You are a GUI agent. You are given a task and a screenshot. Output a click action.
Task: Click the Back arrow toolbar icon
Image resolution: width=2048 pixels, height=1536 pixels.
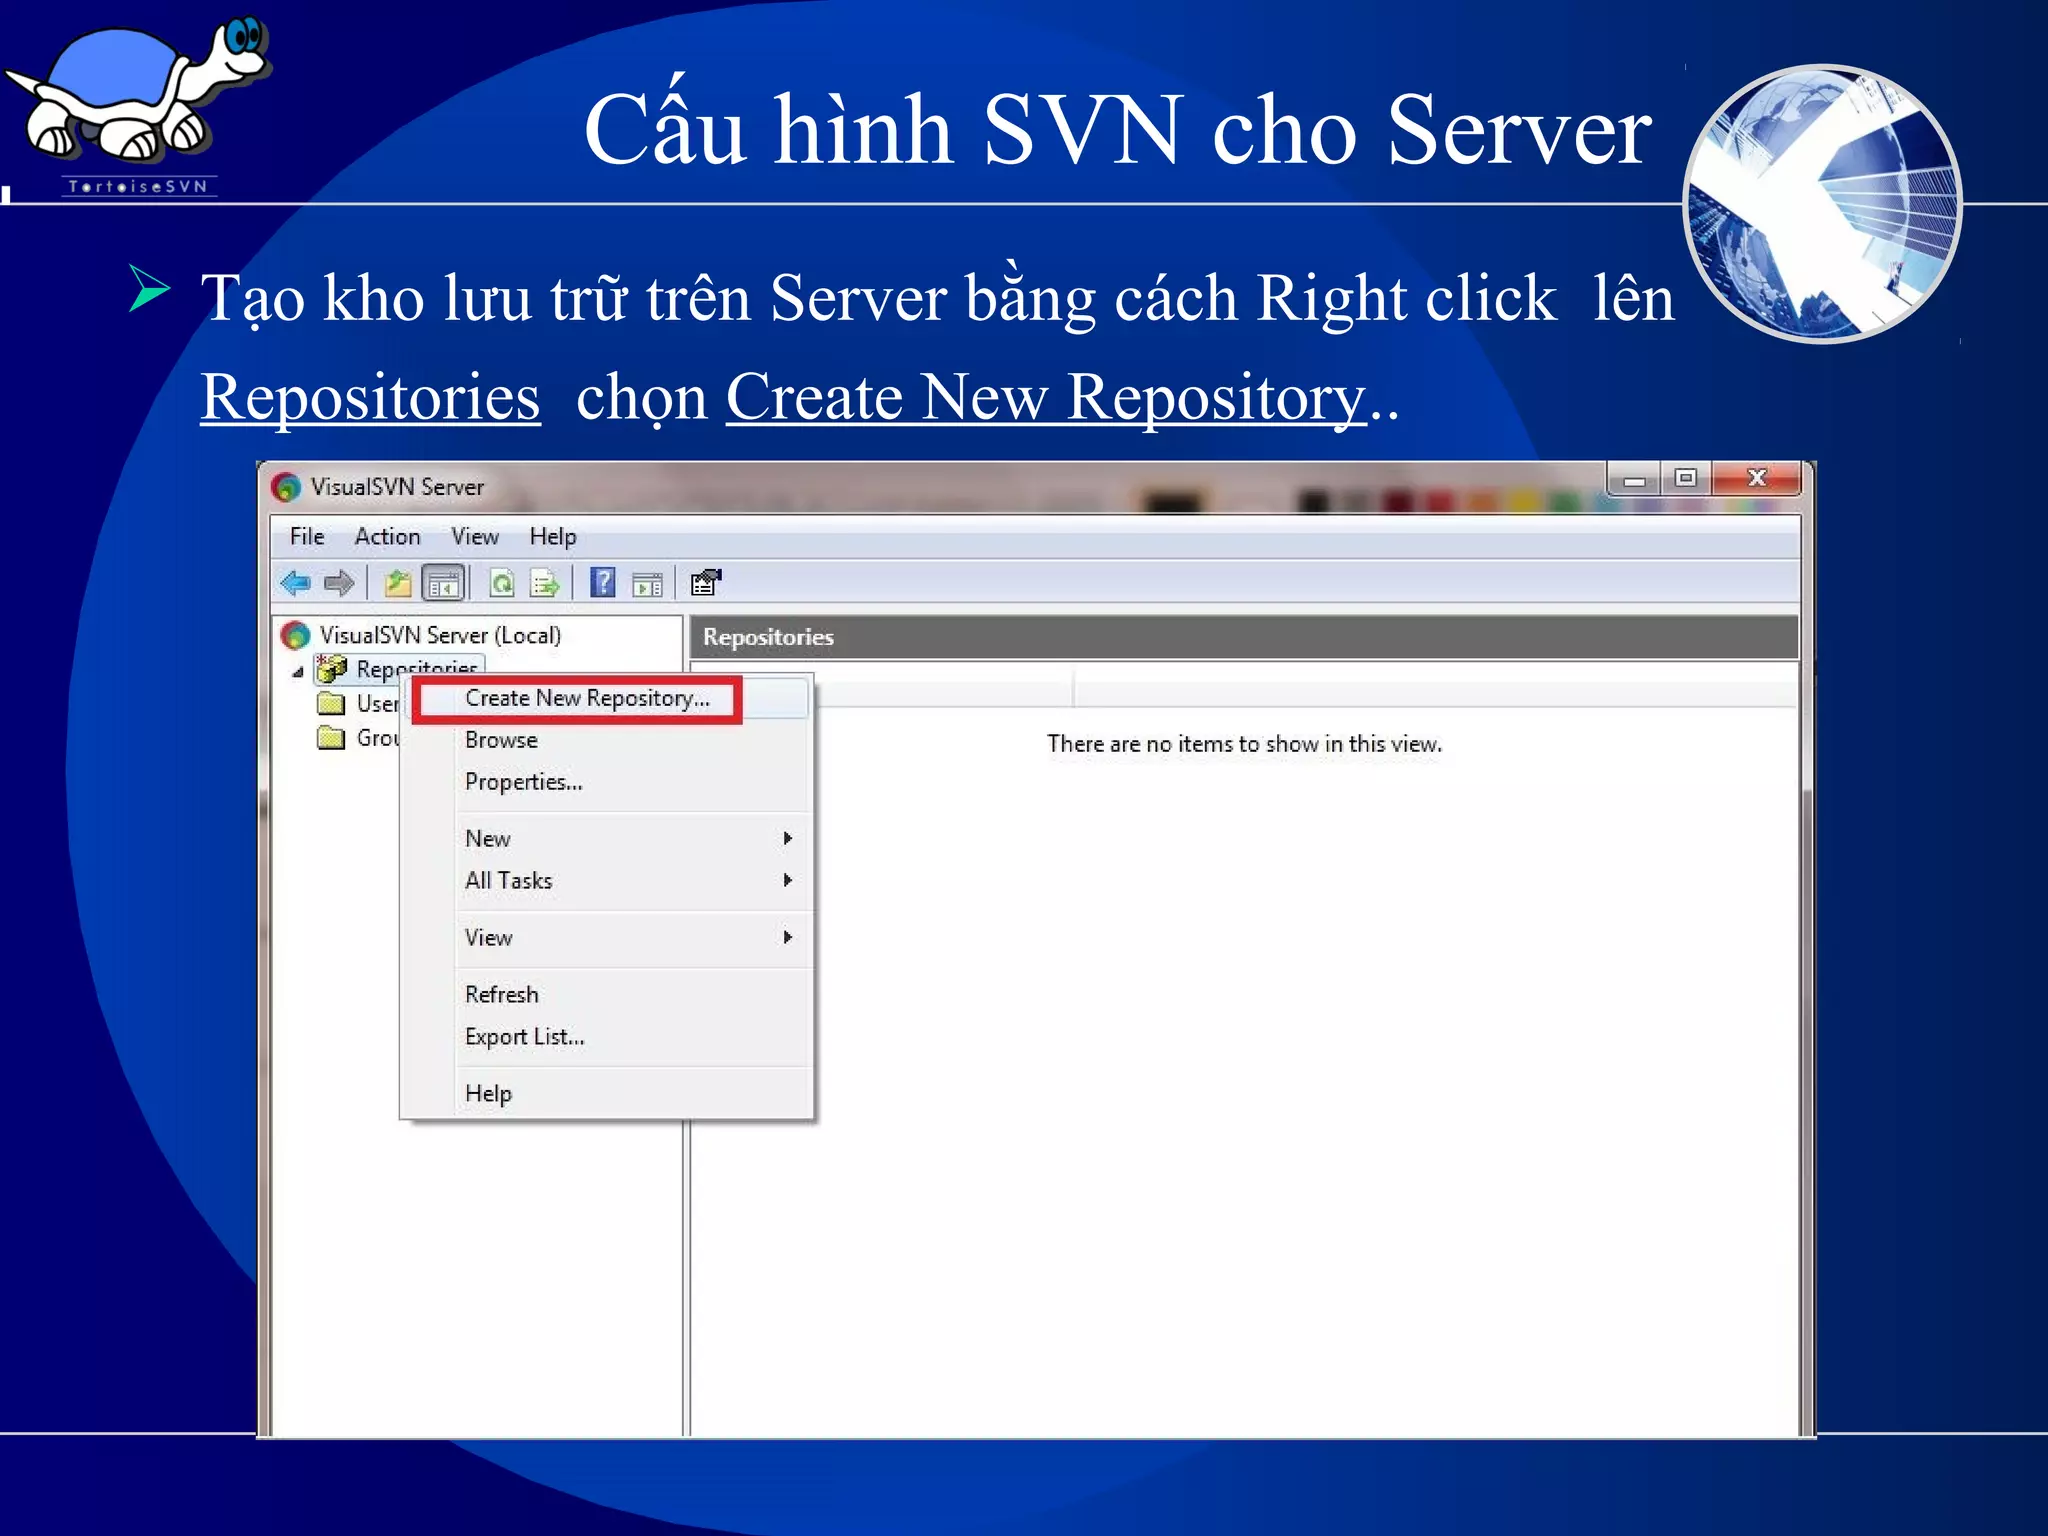coord(295,583)
